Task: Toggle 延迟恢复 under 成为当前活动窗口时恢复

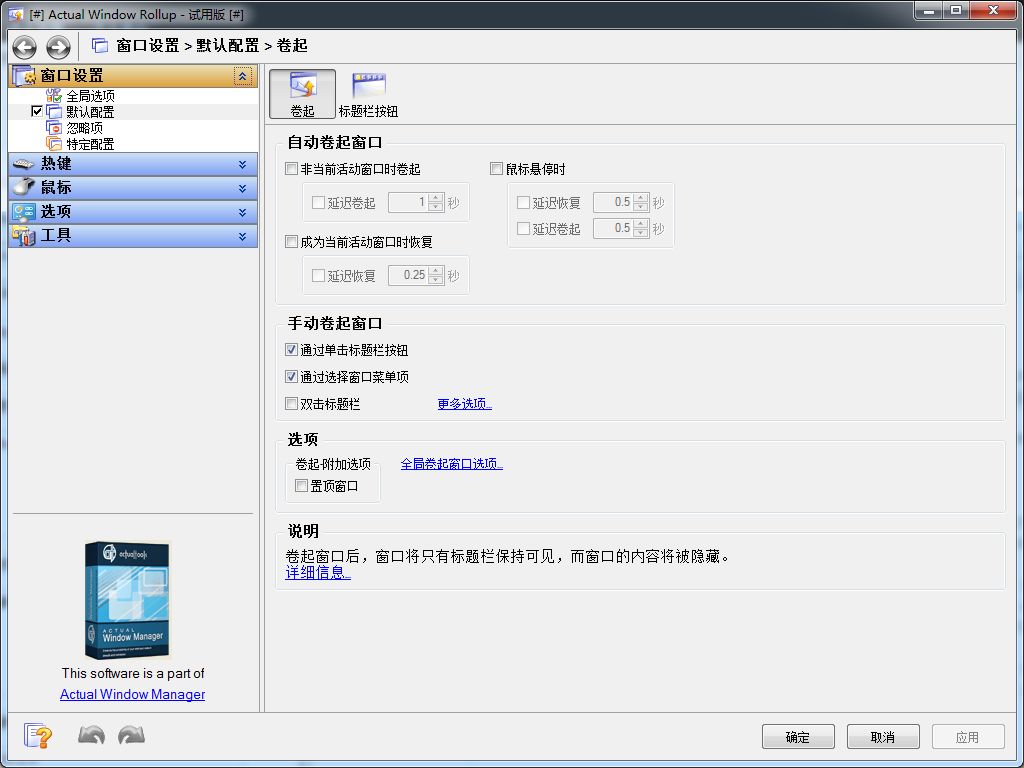Action: click(x=319, y=276)
